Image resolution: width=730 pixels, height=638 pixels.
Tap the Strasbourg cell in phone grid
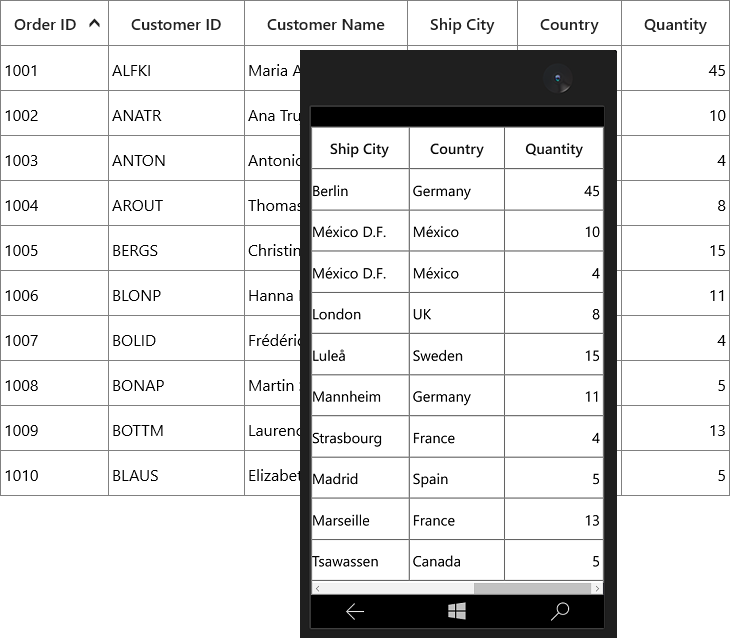(360, 436)
